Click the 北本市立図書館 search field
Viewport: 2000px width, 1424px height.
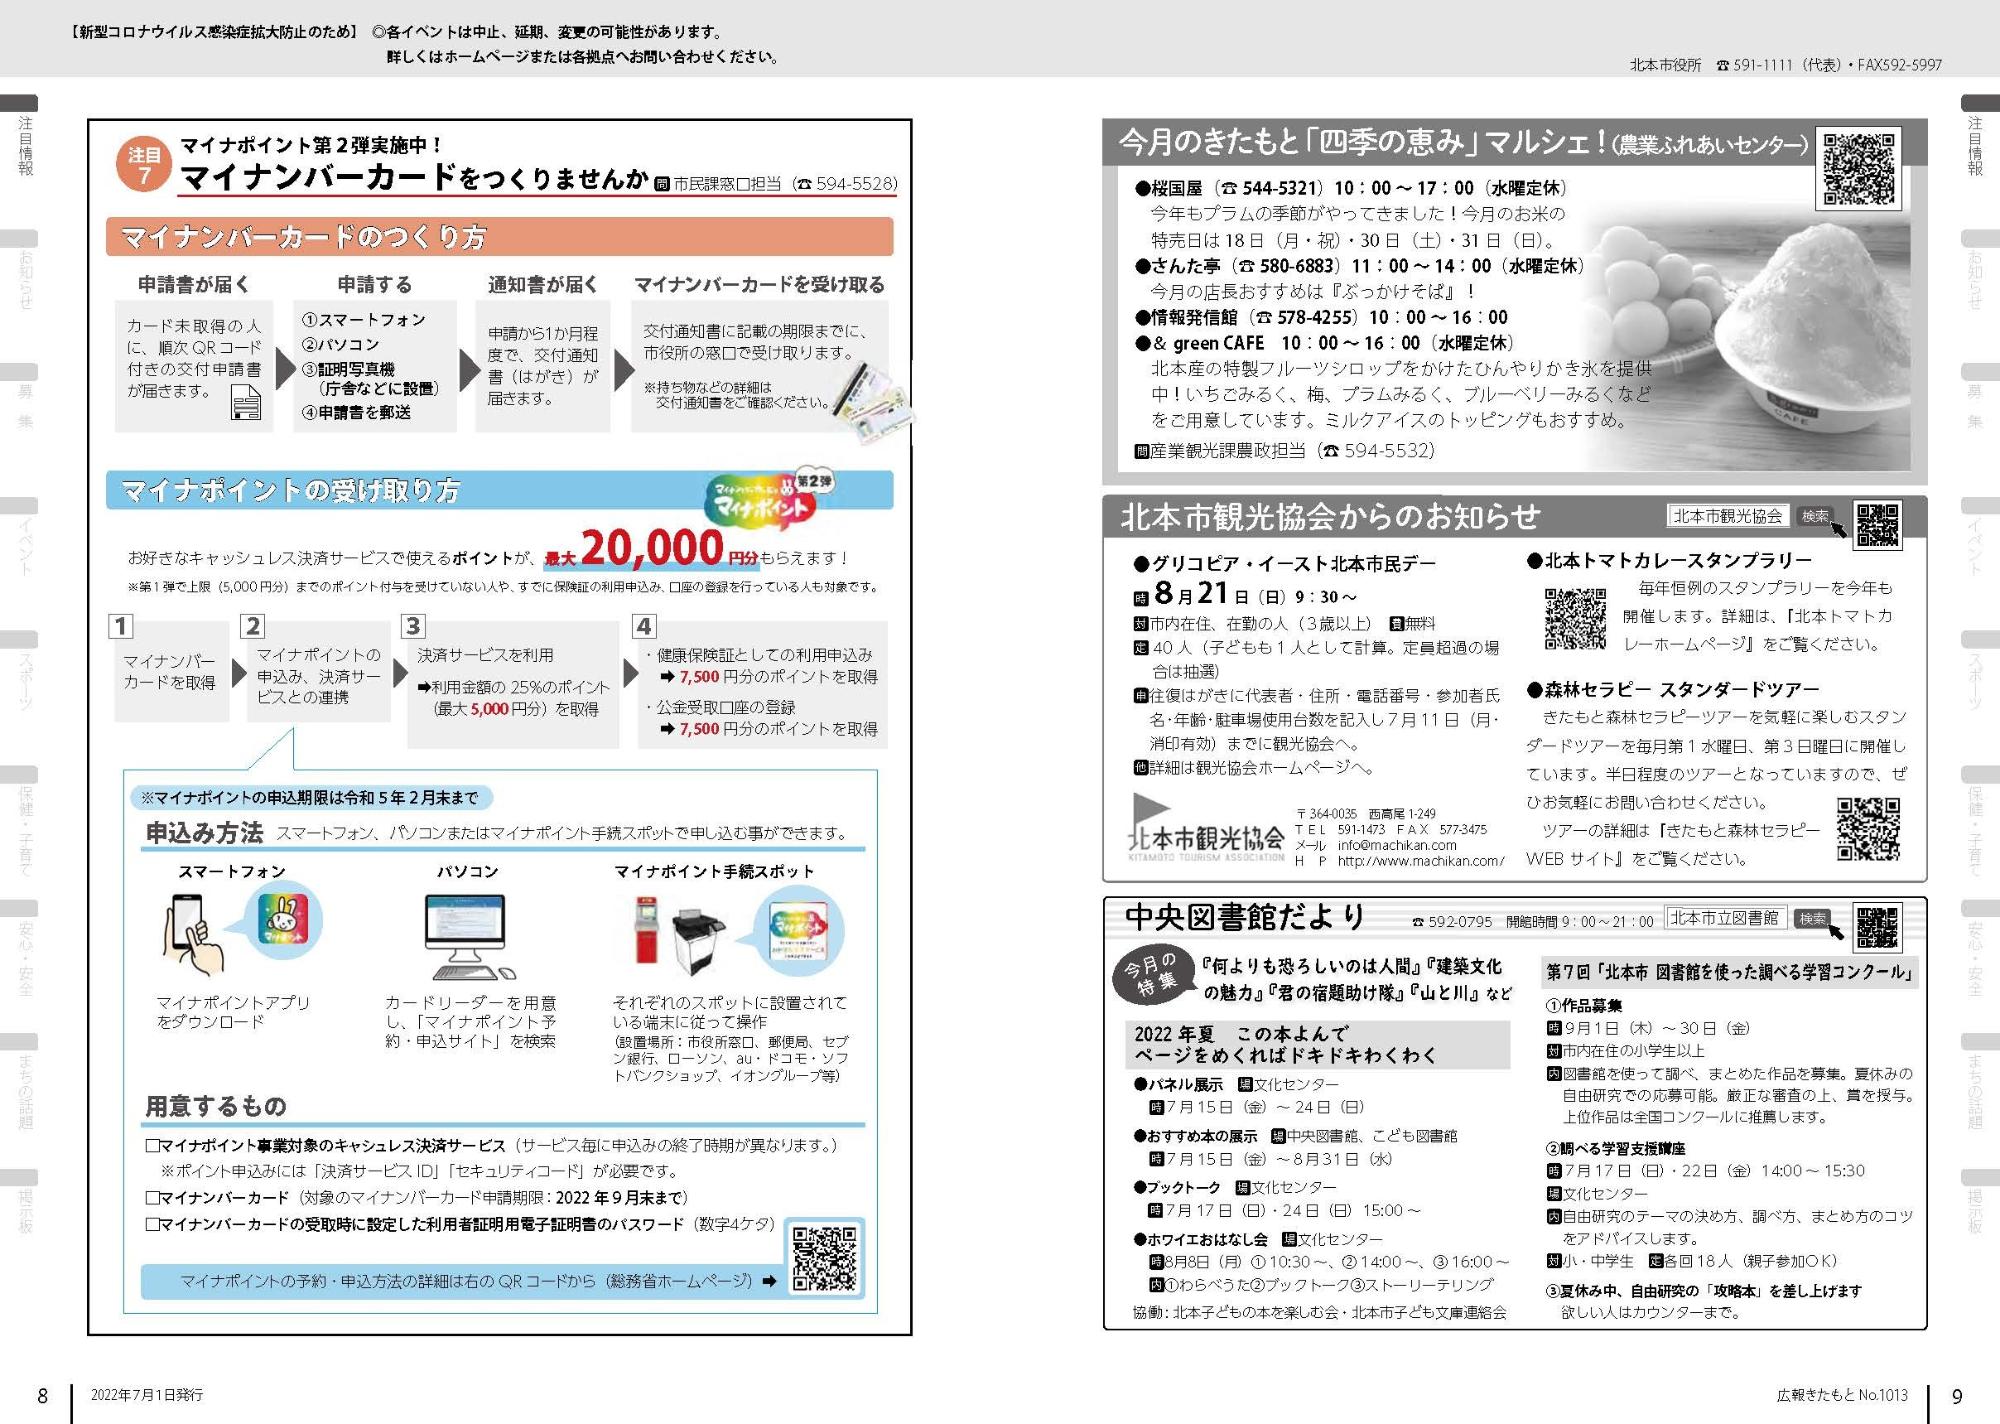point(1725,918)
